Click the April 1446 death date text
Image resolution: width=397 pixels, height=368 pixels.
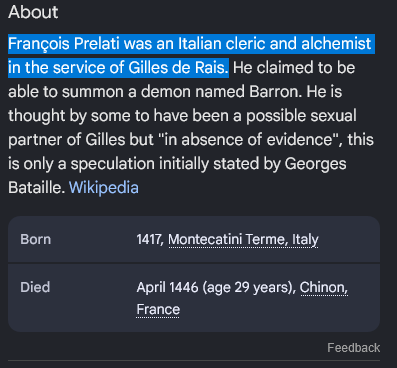tap(167, 287)
